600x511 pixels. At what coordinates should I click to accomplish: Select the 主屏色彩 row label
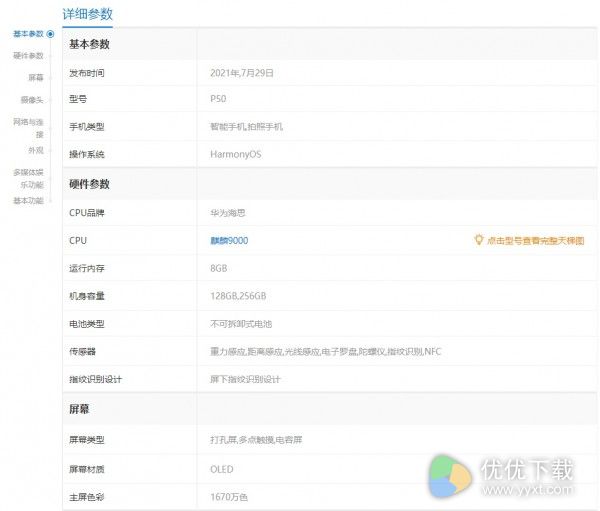pos(87,497)
